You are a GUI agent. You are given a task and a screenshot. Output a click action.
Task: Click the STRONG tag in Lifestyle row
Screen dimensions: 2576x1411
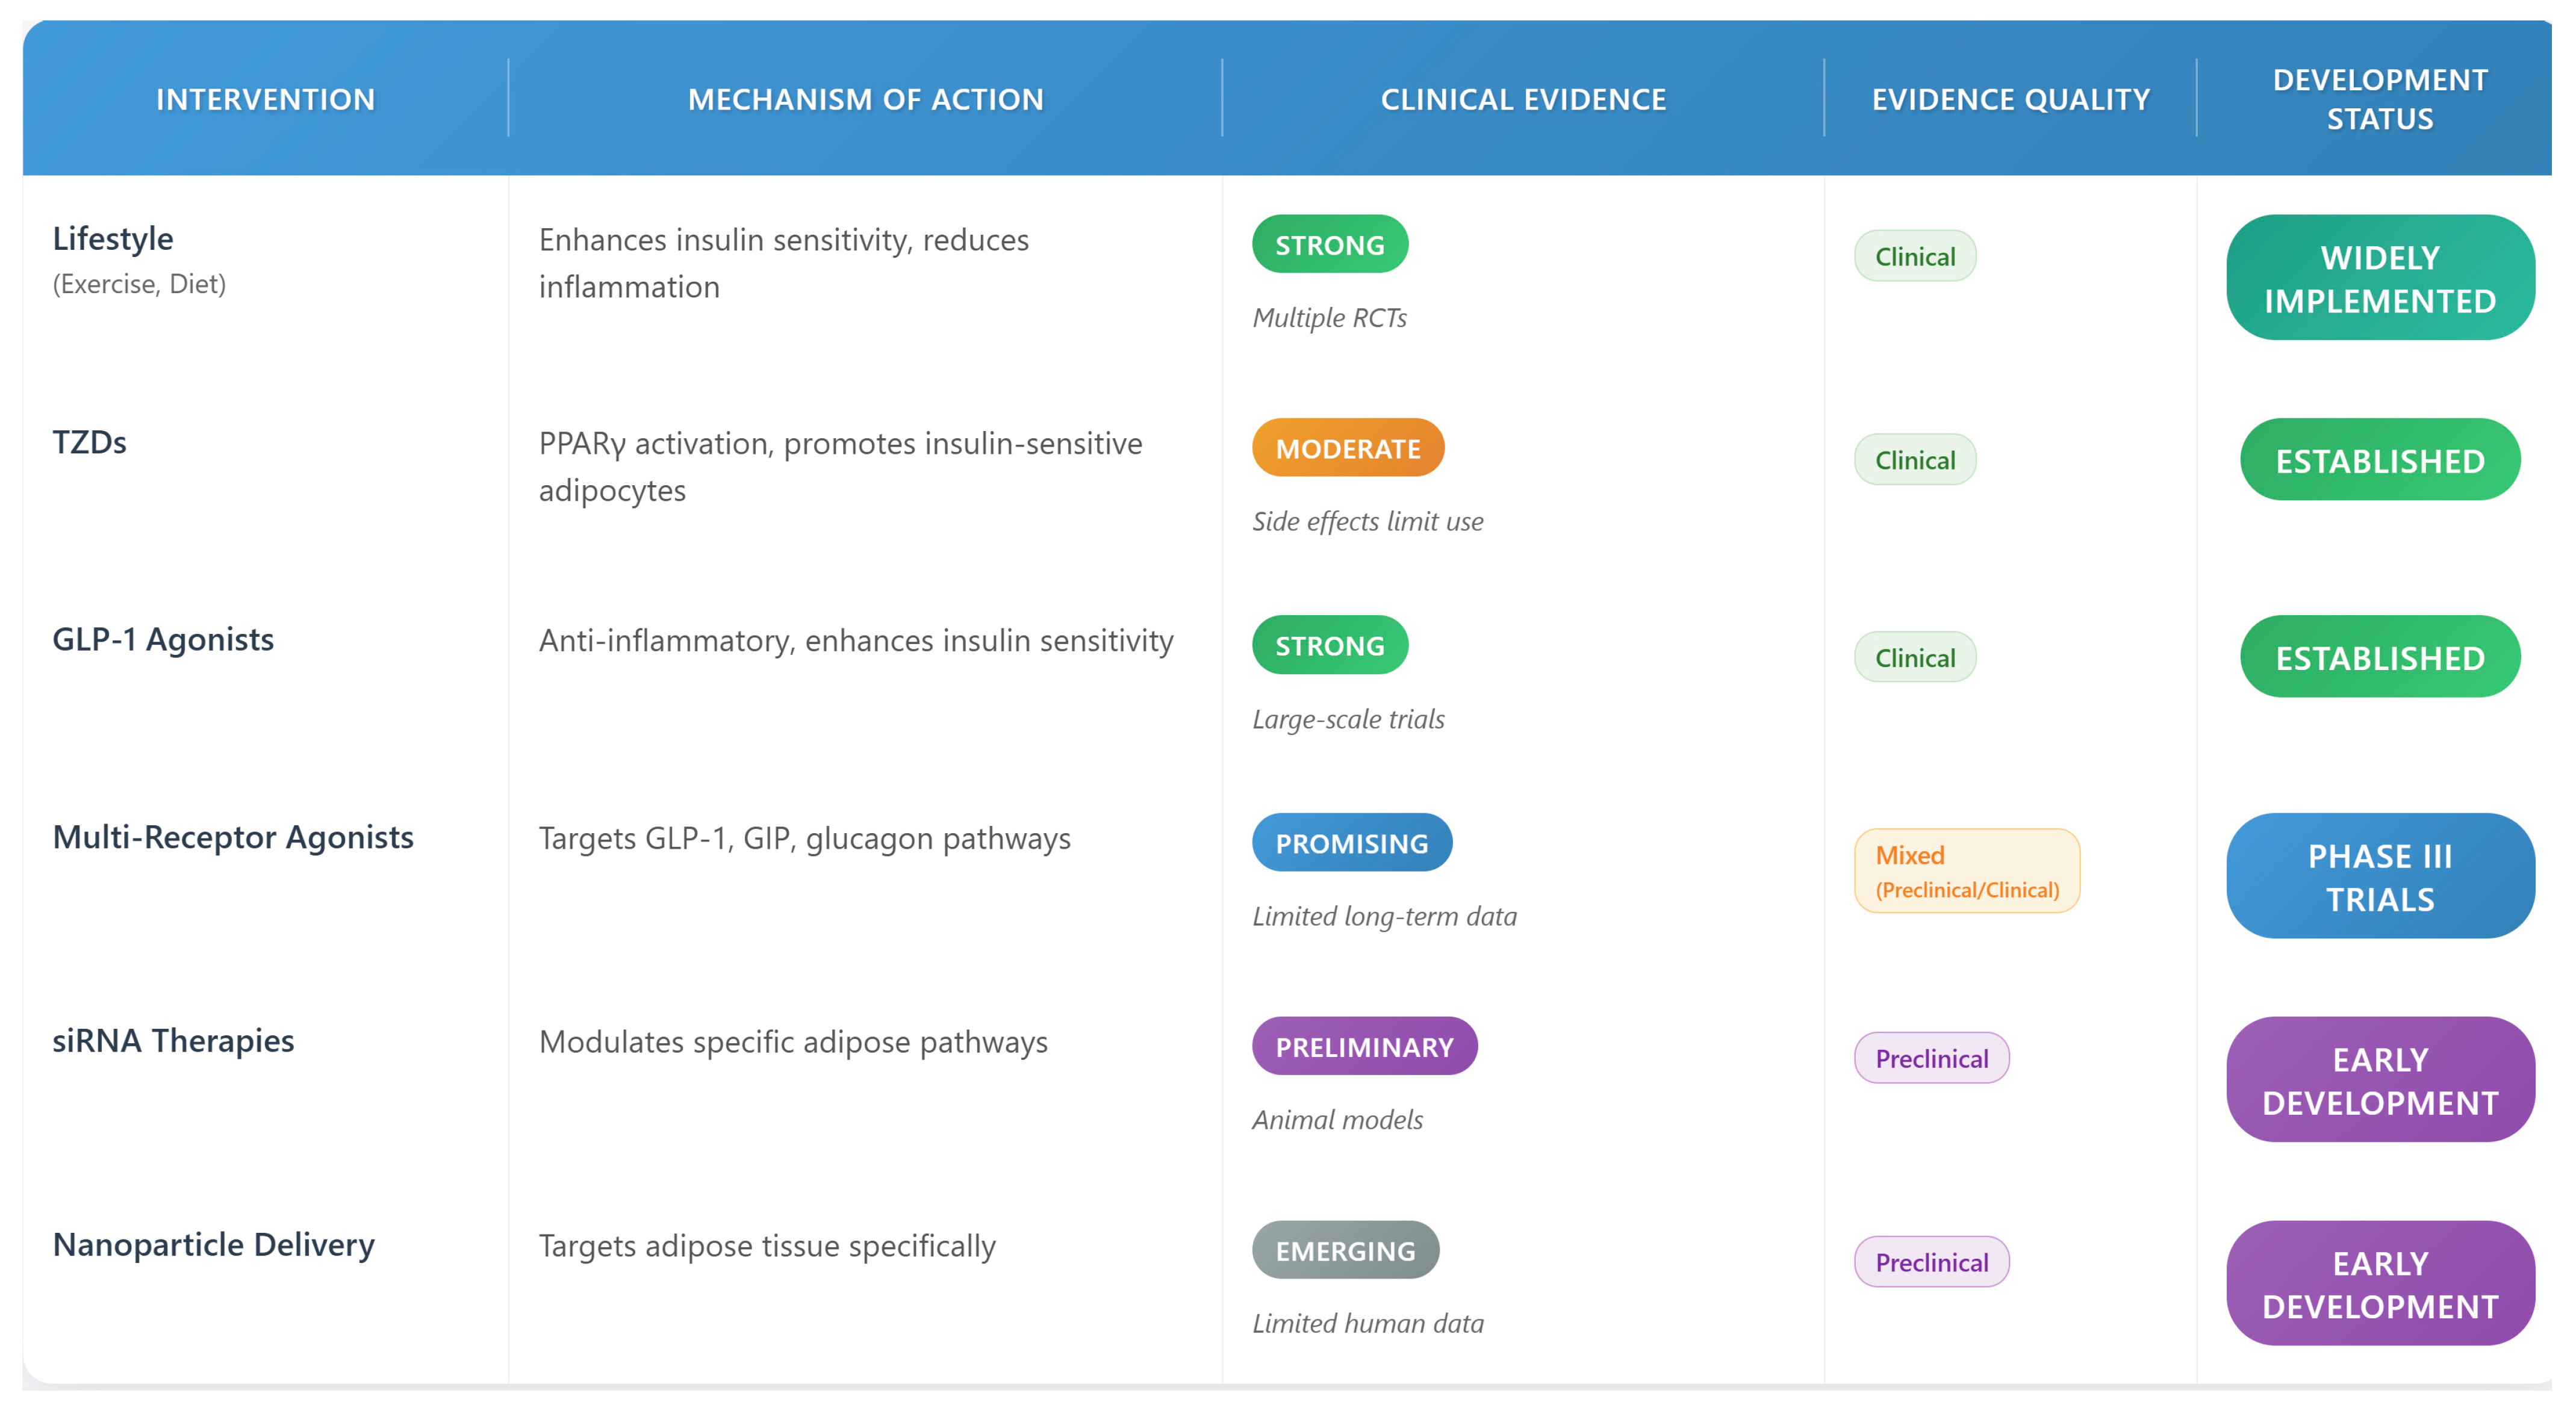coord(1330,244)
